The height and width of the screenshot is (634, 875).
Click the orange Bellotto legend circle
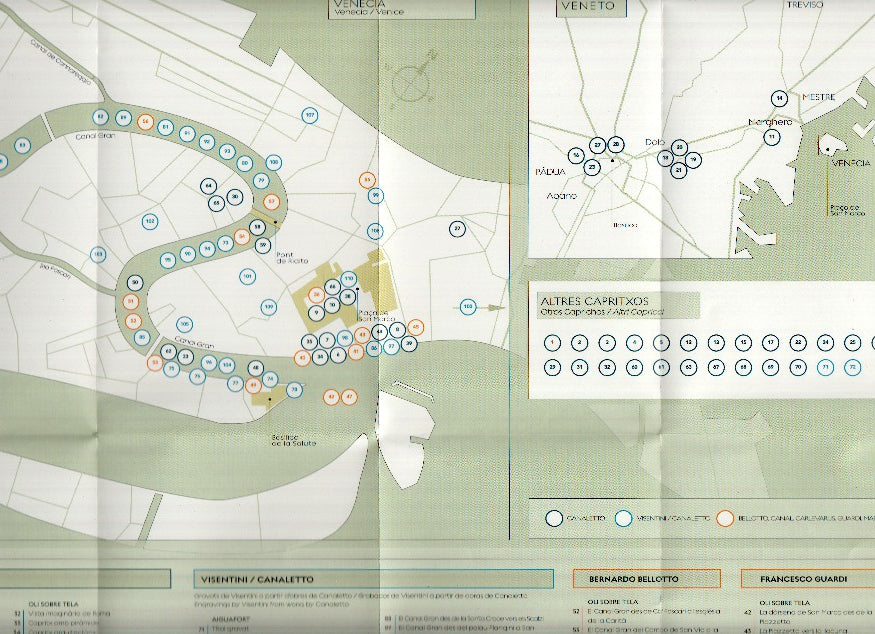coord(725,518)
